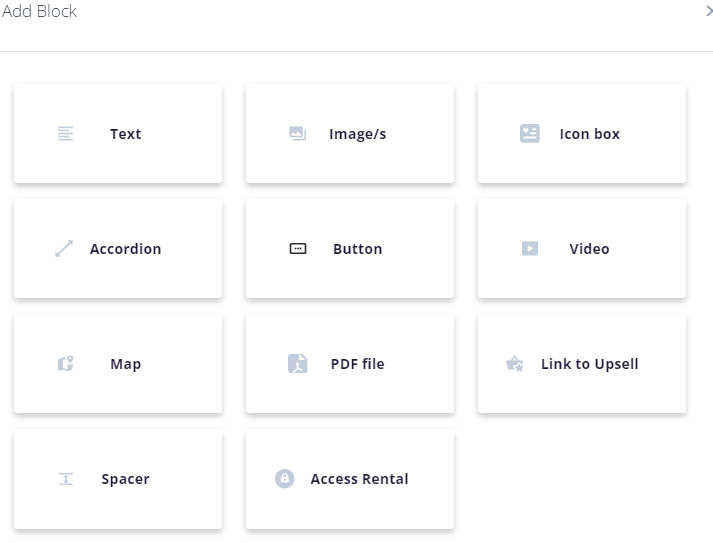Screen dimensions: 713x543
Task: Click the text lines icon
Action: tap(65, 134)
